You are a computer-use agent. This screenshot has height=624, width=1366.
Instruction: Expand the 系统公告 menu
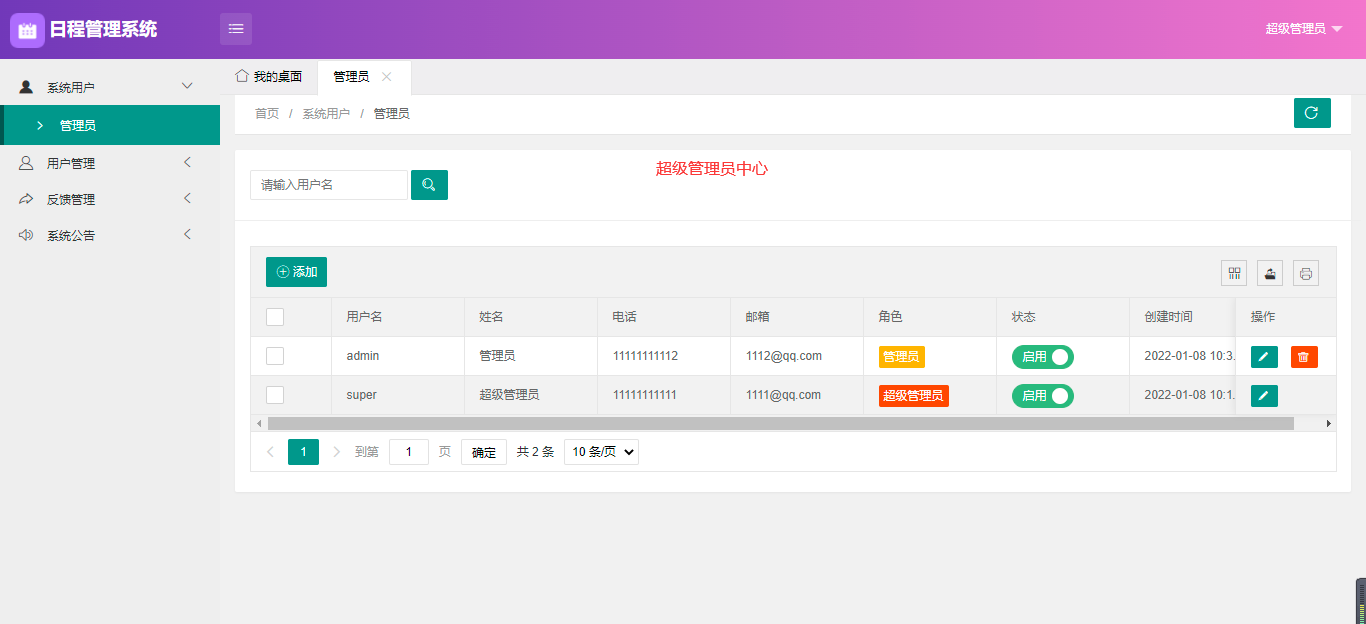click(187, 235)
